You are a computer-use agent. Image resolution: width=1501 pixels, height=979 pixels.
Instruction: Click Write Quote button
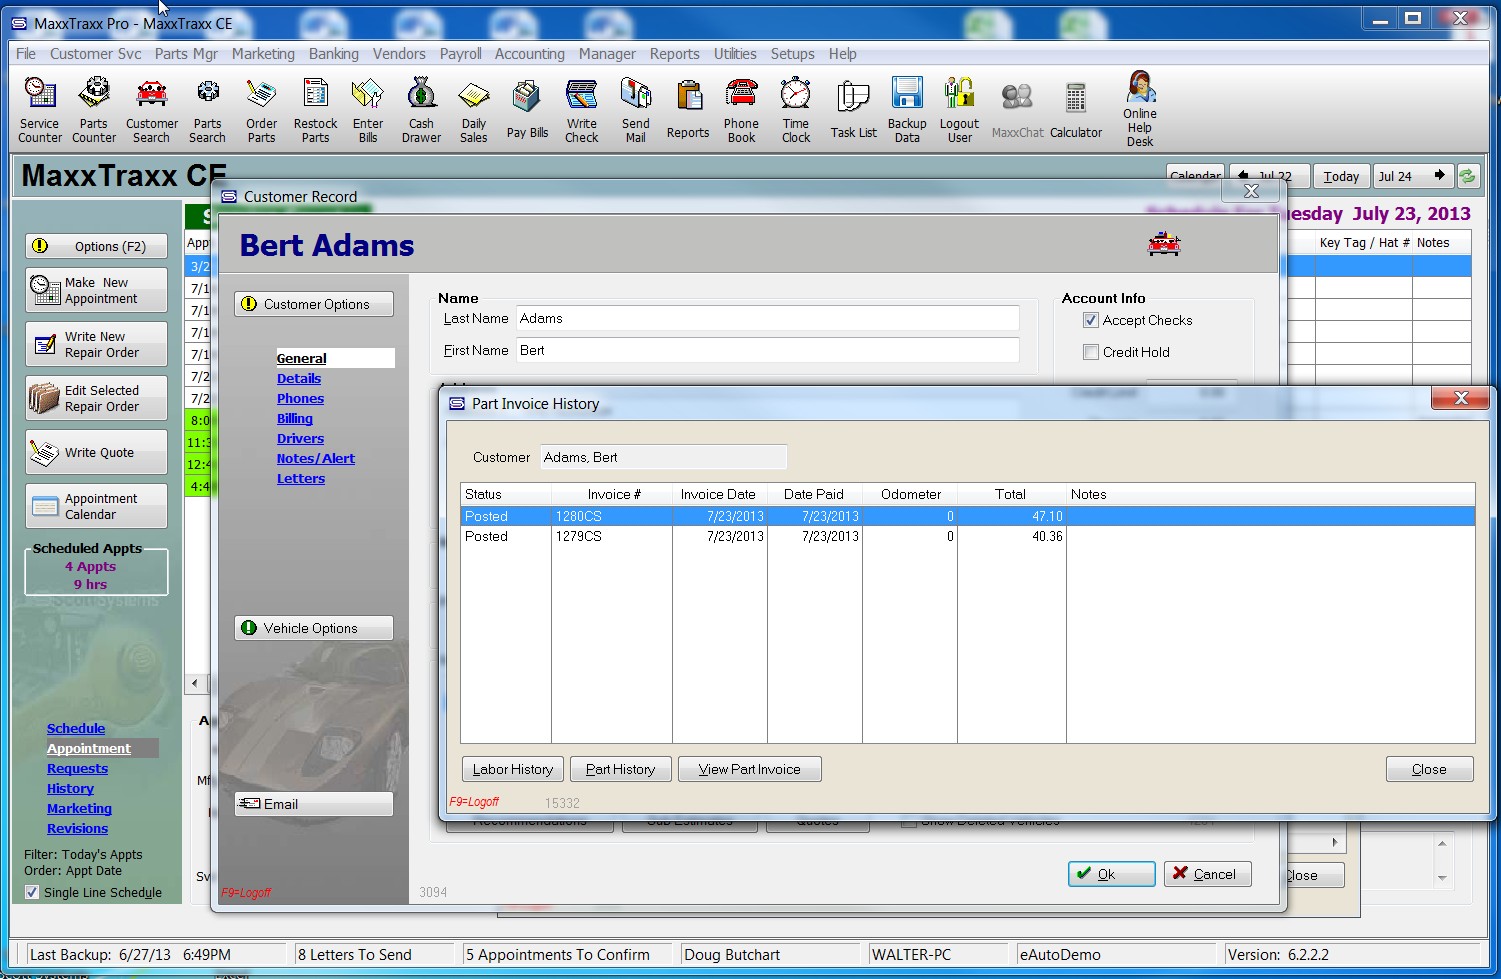click(x=96, y=452)
